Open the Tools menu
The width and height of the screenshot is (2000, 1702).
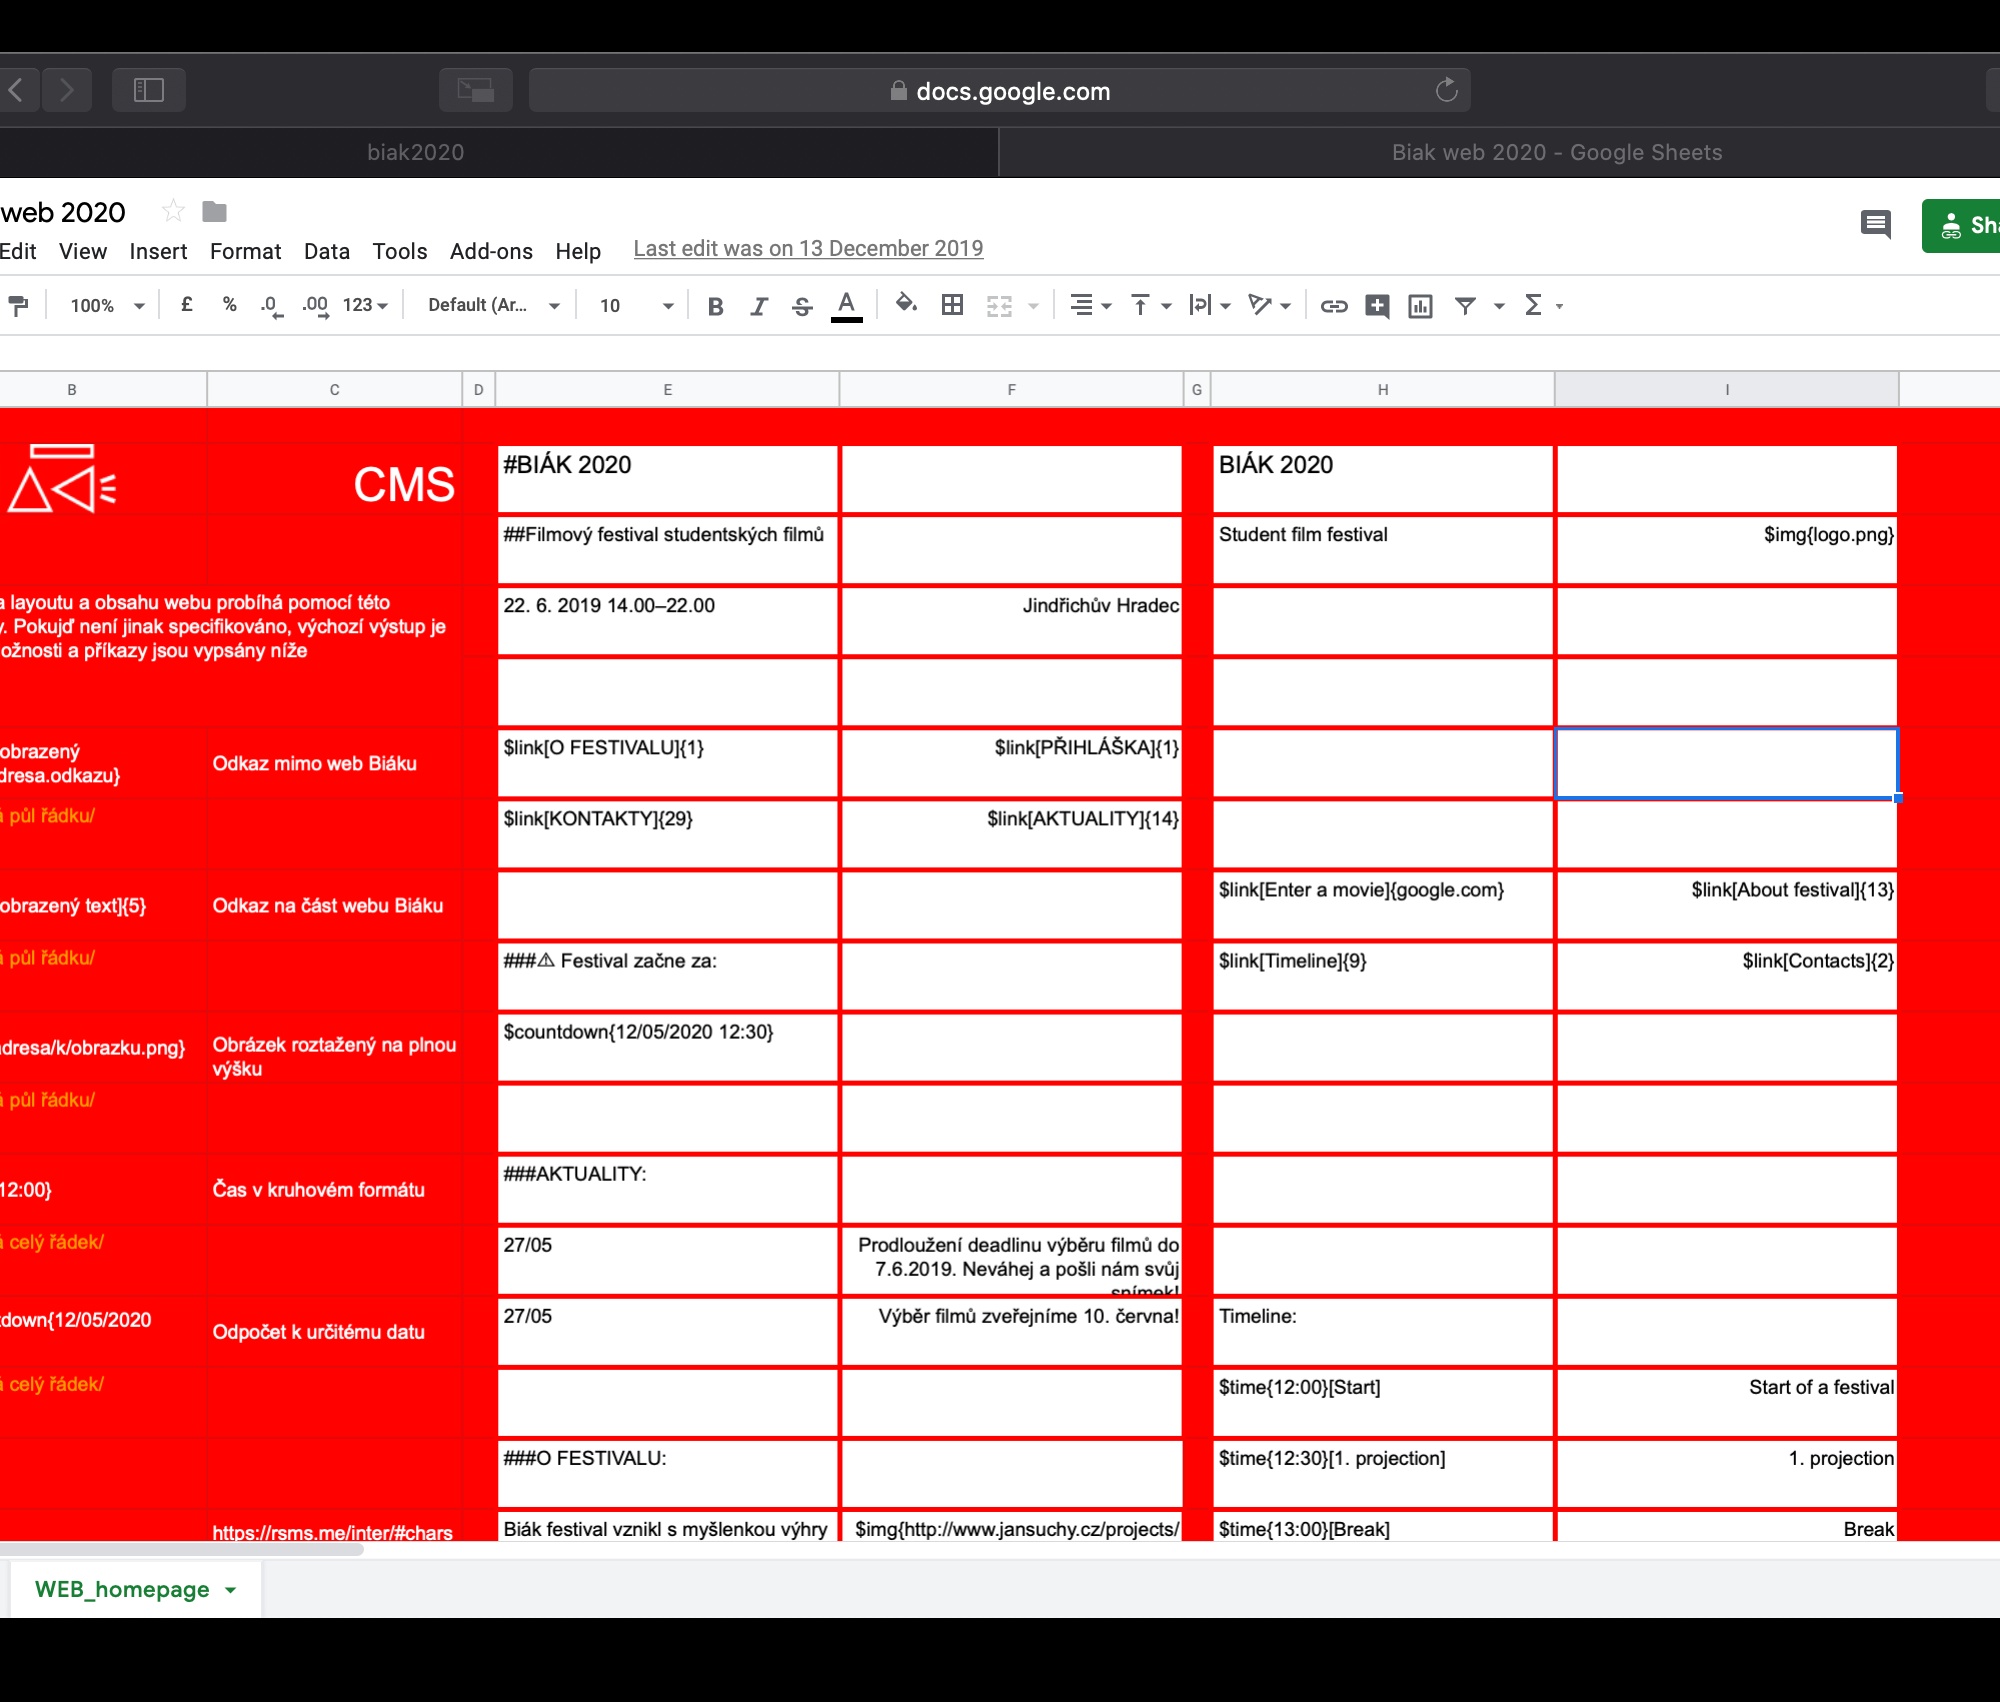click(x=400, y=251)
